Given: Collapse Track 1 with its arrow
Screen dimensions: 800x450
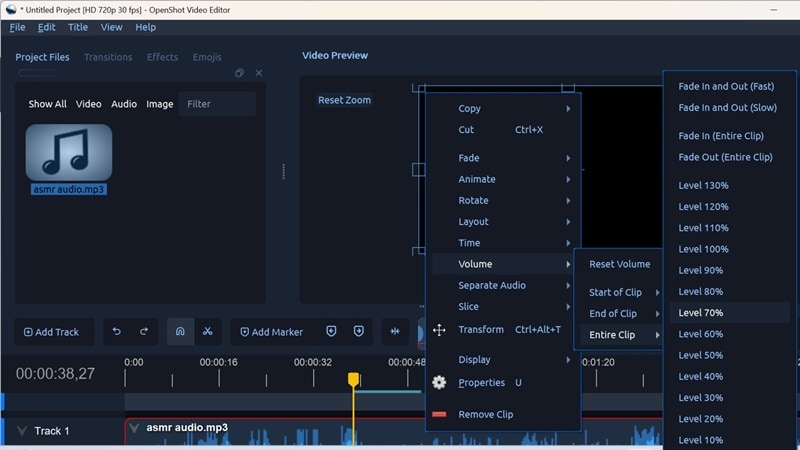Looking at the screenshot, I should click(22, 431).
